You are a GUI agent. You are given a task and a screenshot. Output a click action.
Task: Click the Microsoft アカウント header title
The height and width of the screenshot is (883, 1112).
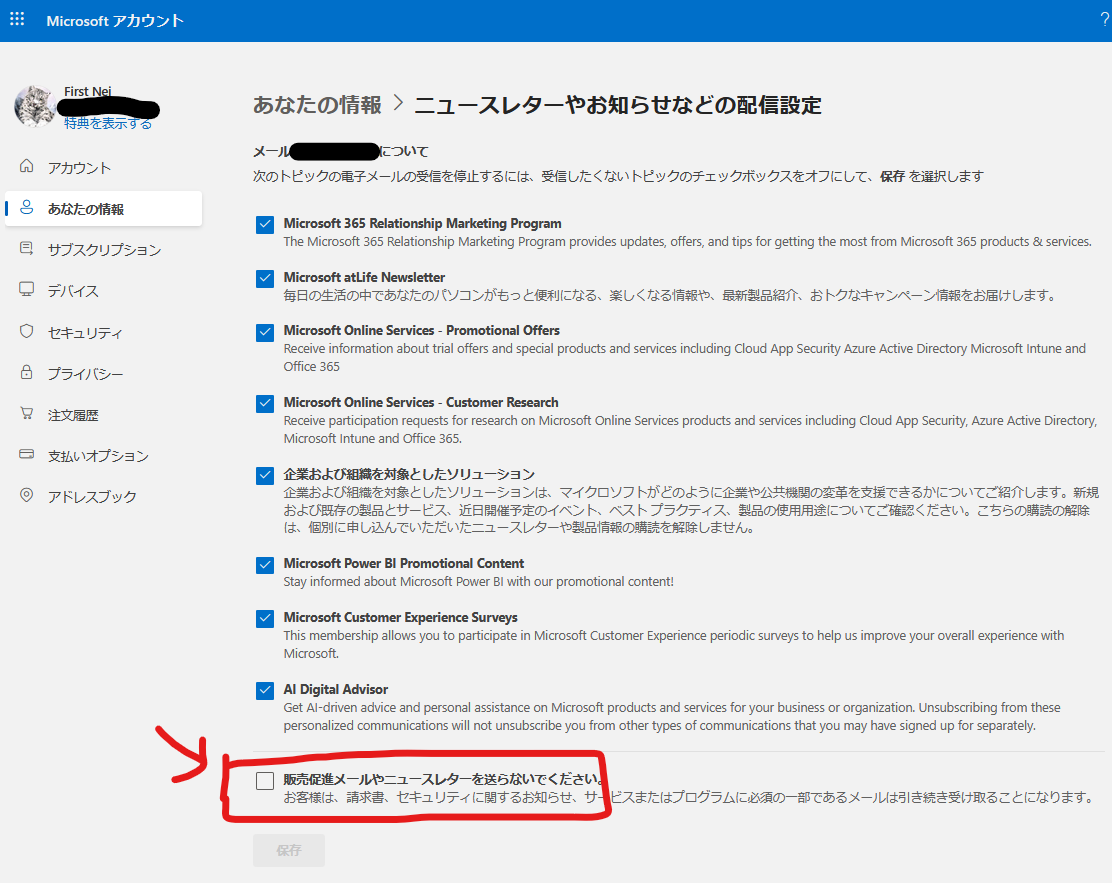click(x=115, y=21)
